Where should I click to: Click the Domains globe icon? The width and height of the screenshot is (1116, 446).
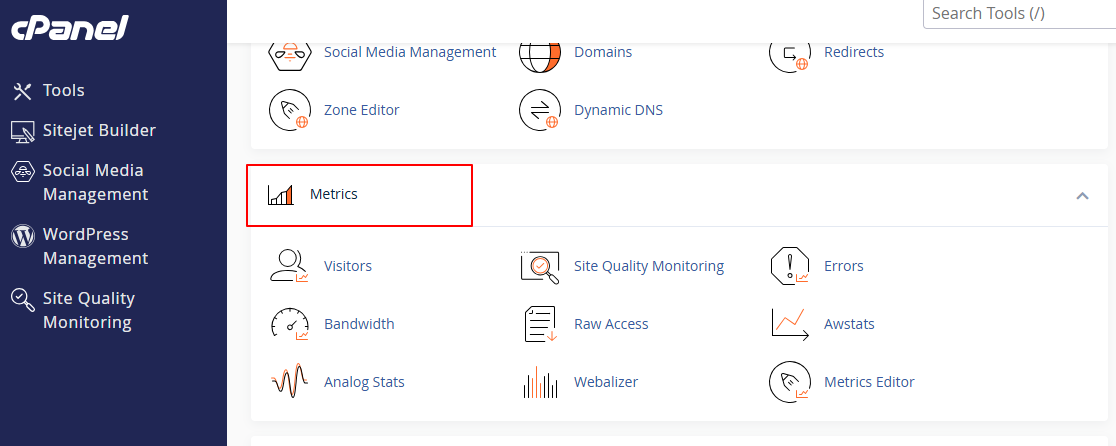point(540,55)
